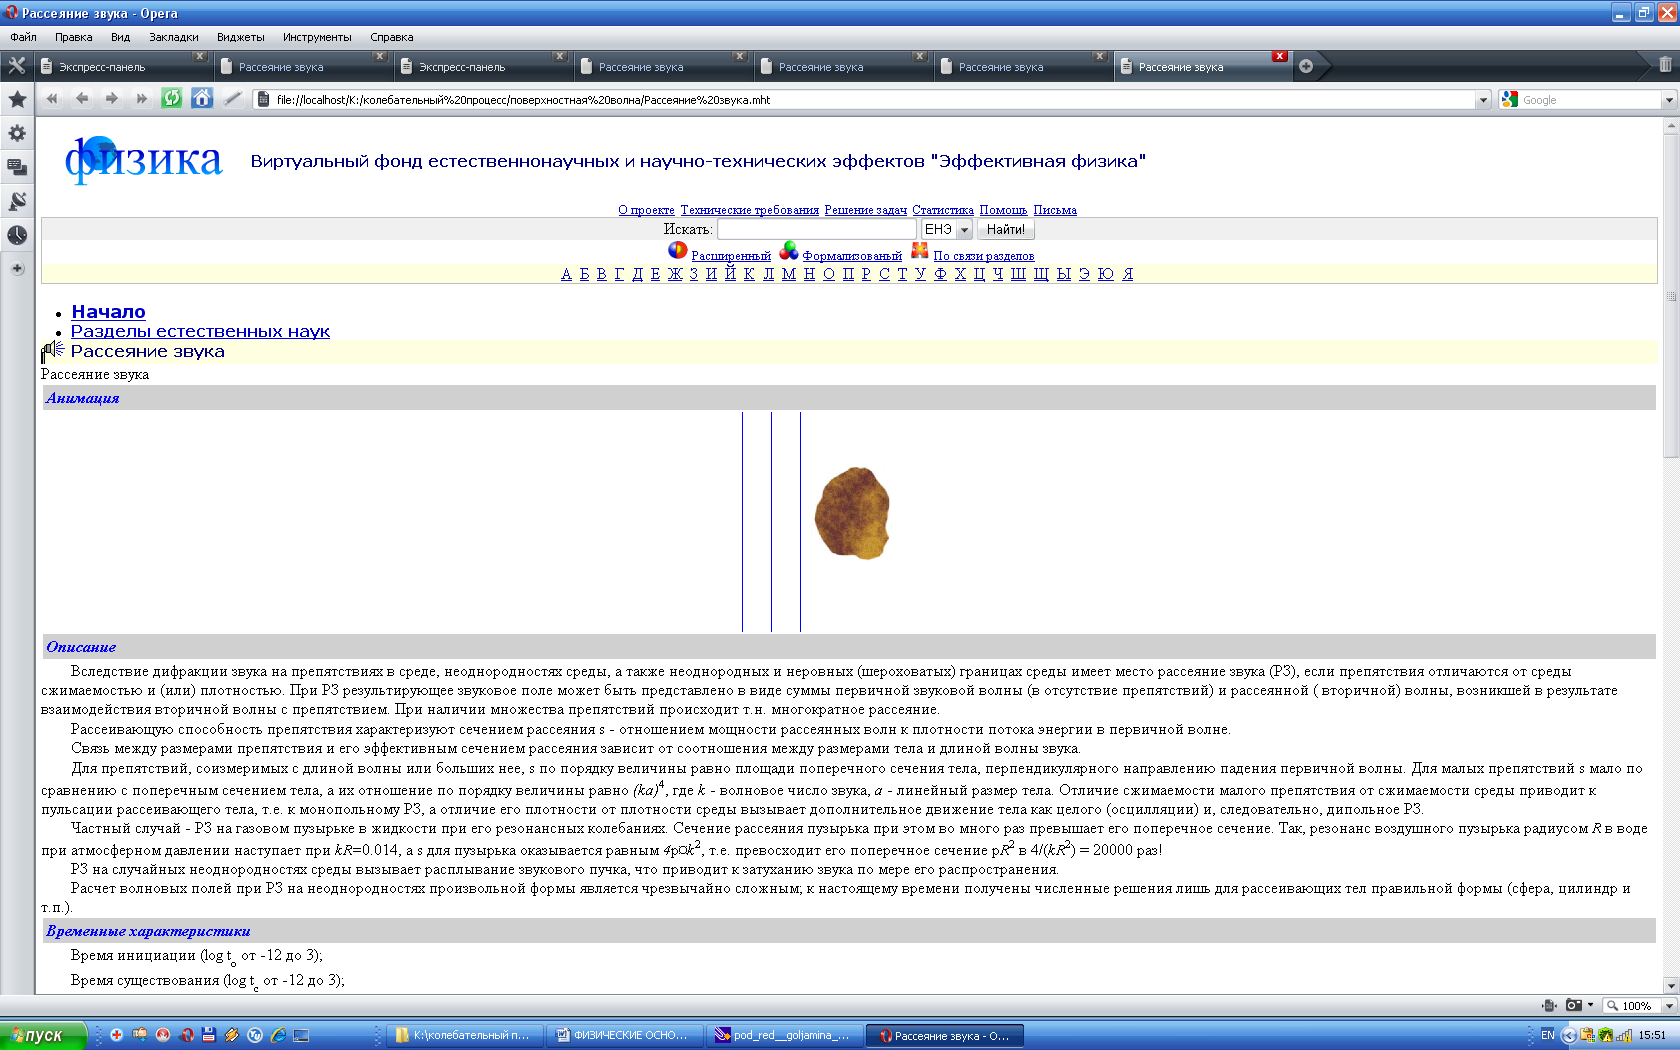This screenshot has height=1050, width=1680.
Task: Open the Opera panels wrench icon
Action: point(17,66)
